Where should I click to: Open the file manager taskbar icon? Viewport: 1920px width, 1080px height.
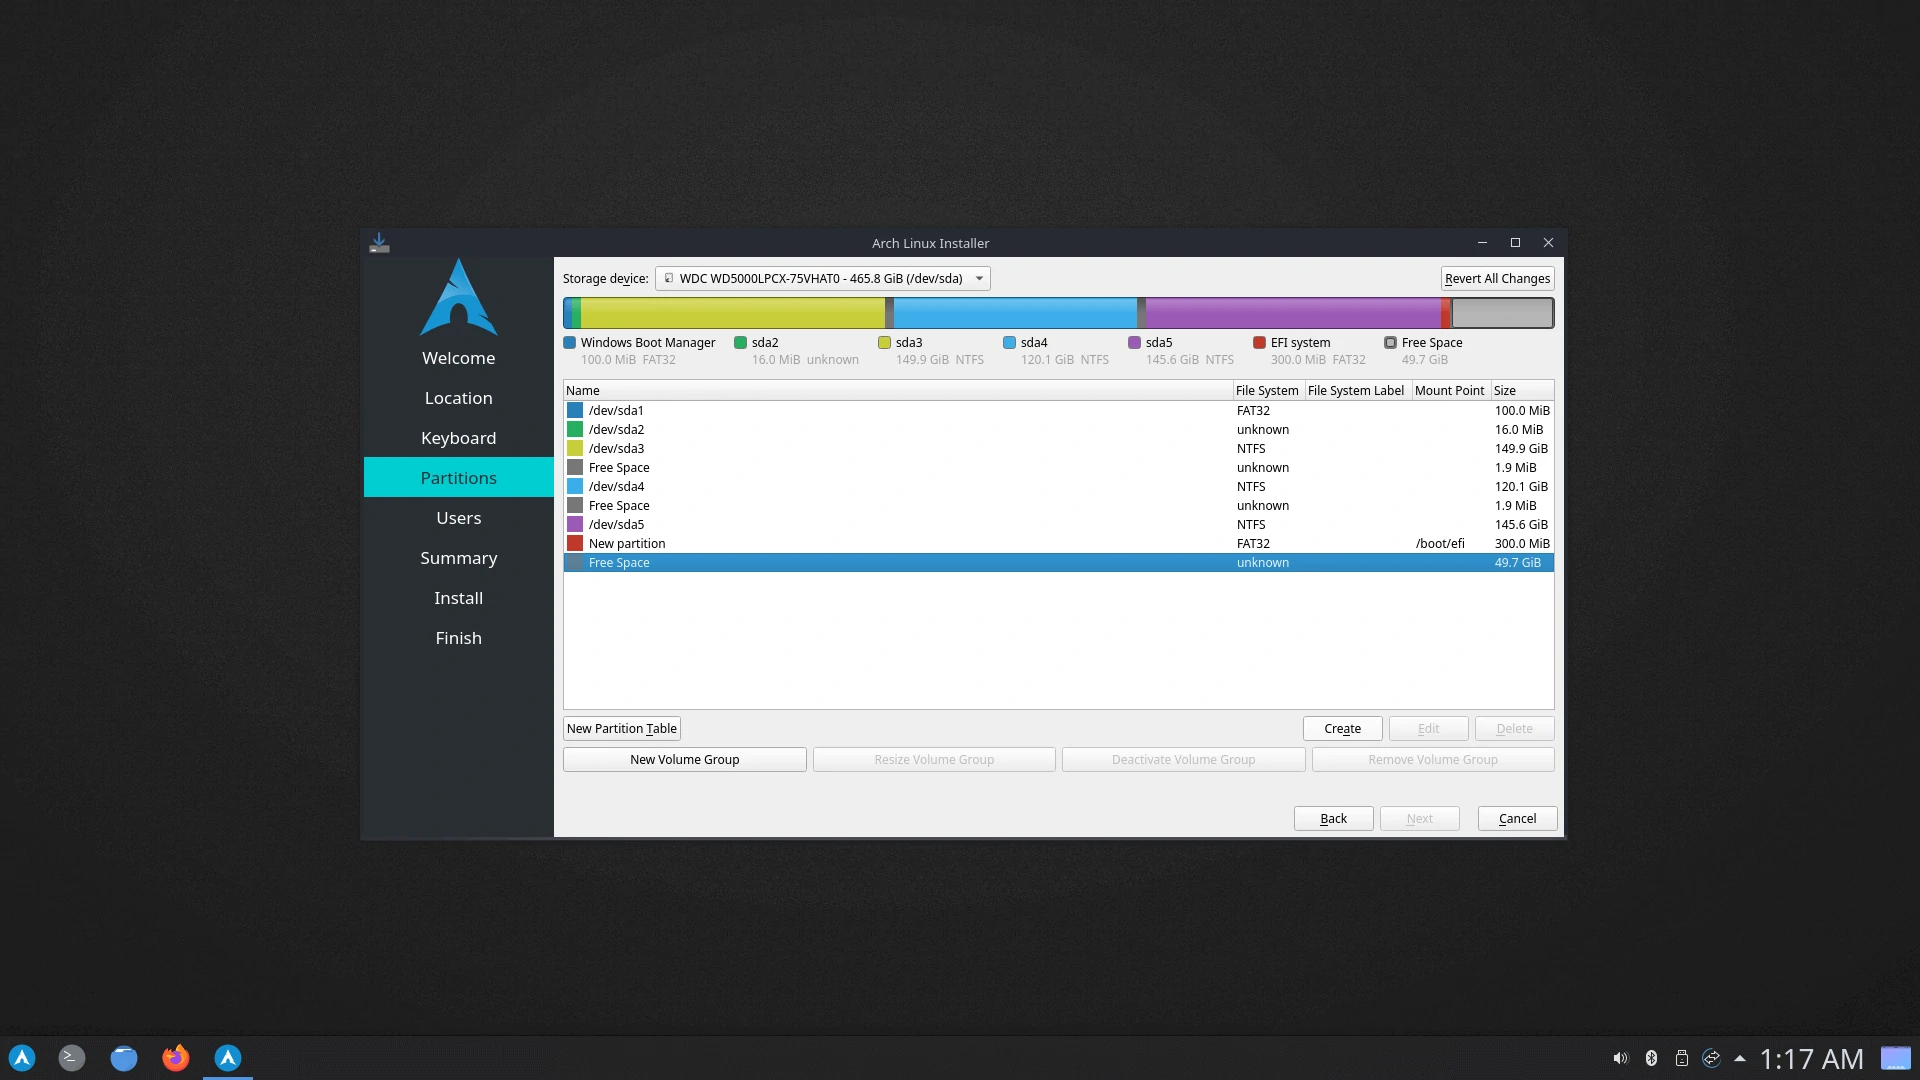[124, 1058]
